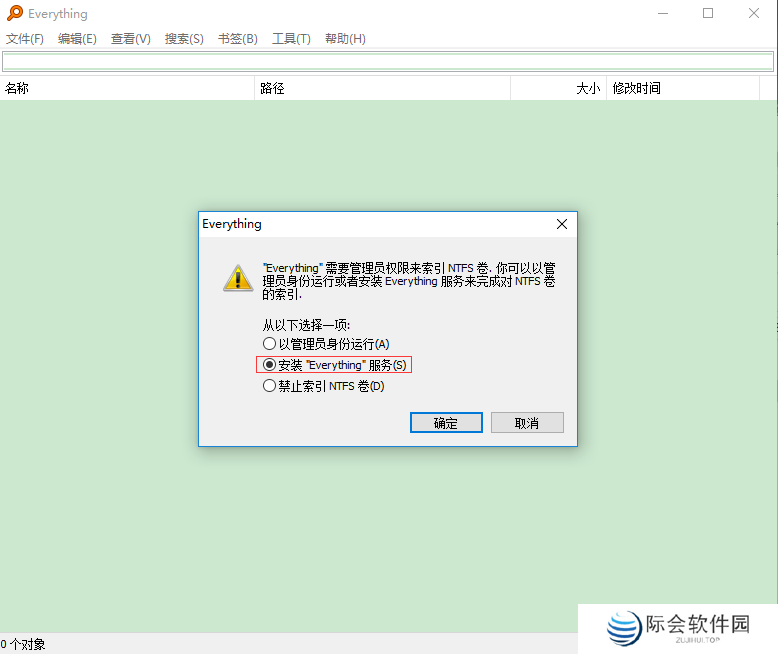Image resolution: width=778 pixels, height=654 pixels.
Task: Click the warning triangle icon in dialog
Action: 237,278
